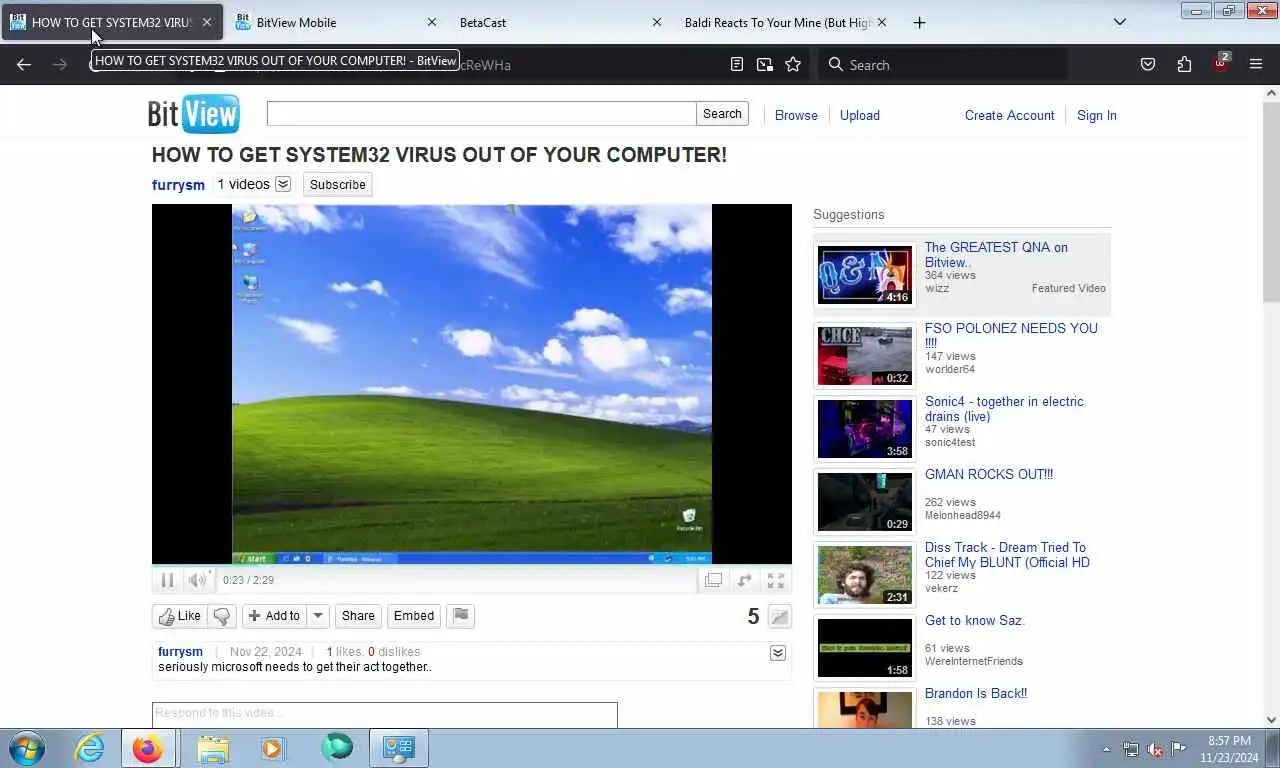Open the Upload link
1280x768 pixels.
coord(860,115)
